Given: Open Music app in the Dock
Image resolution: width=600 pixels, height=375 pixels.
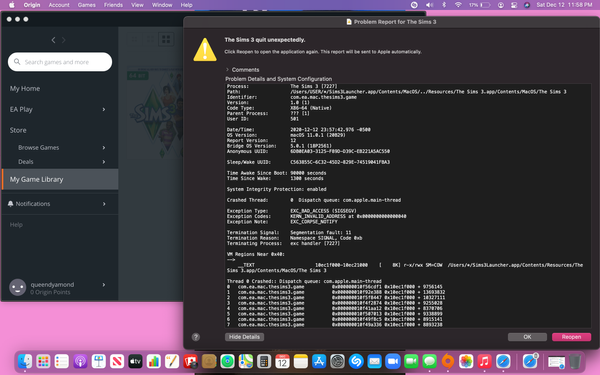Looking at the screenshot, I should point(484,361).
